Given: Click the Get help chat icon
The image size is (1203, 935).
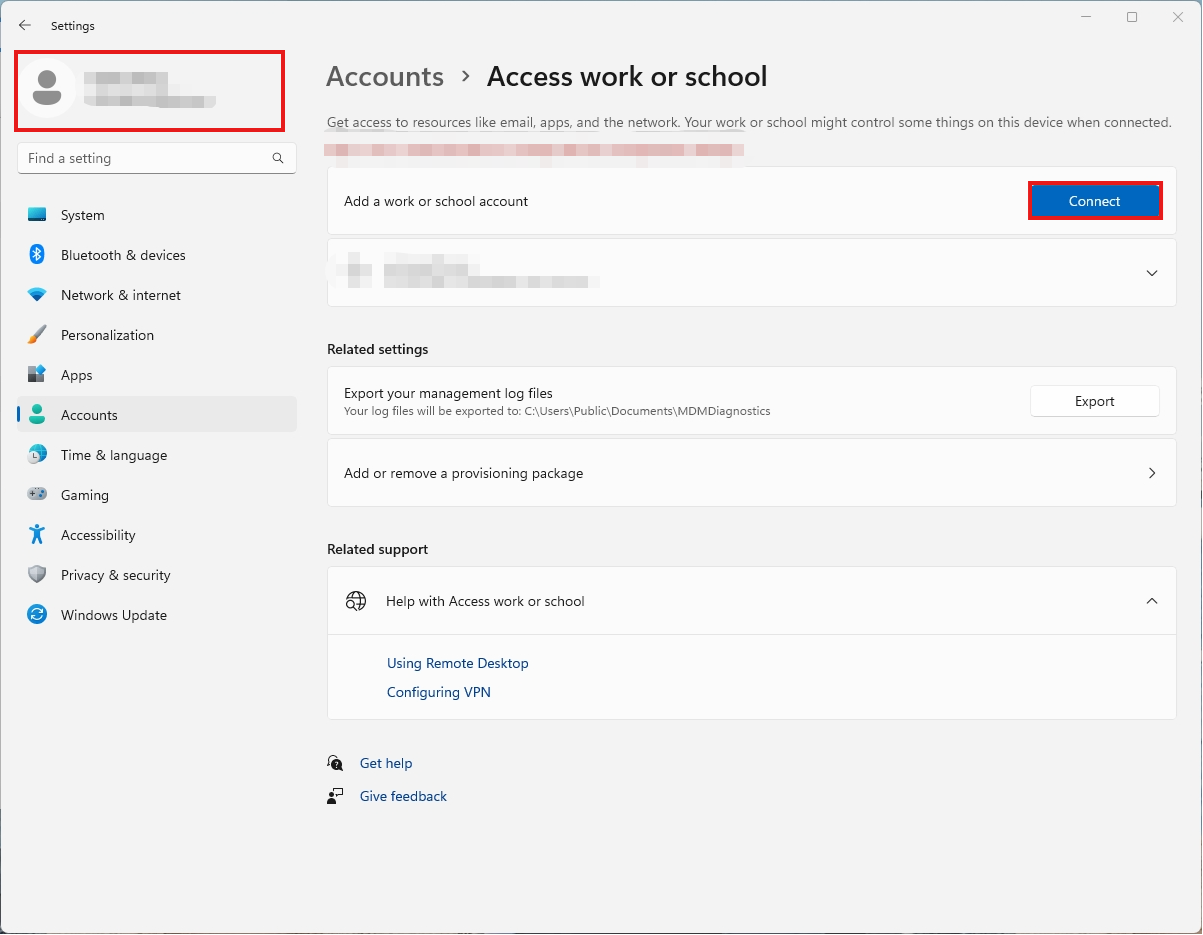Looking at the screenshot, I should (x=336, y=763).
